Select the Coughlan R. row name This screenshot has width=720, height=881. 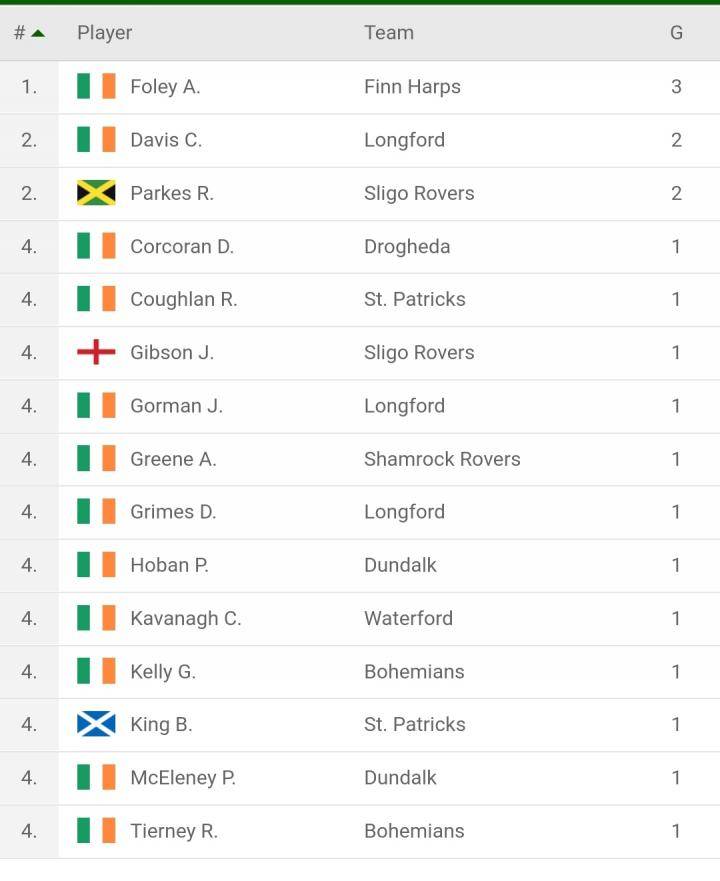point(184,299)
